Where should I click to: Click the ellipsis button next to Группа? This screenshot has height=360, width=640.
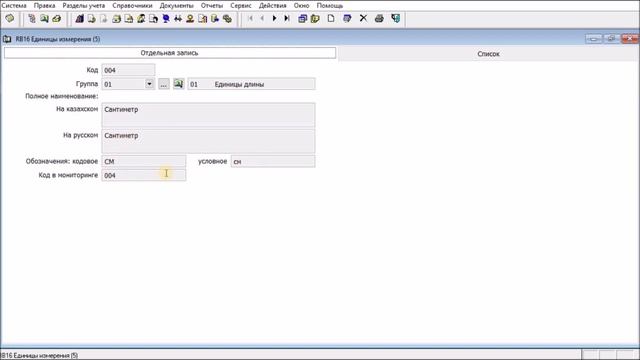point(164,84)
